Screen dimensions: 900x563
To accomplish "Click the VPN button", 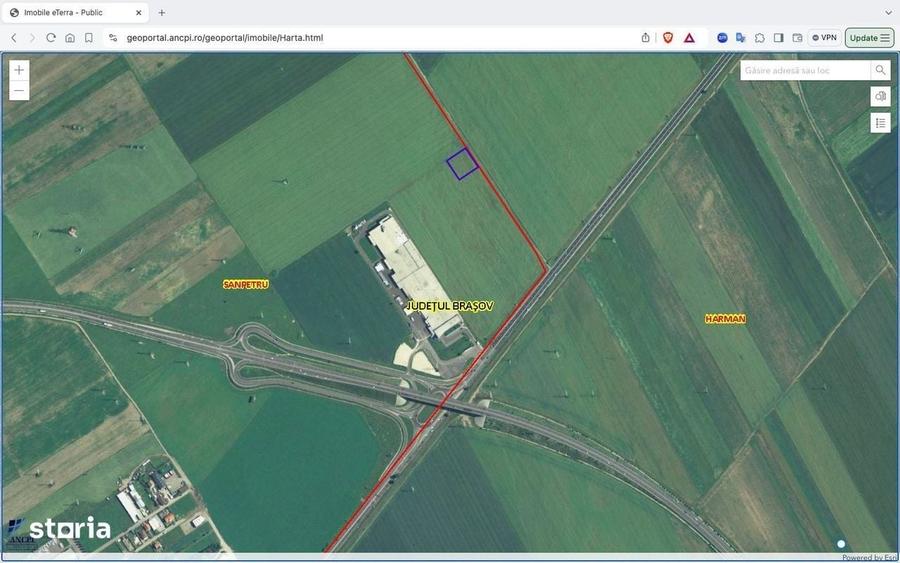I will (824, 38).
